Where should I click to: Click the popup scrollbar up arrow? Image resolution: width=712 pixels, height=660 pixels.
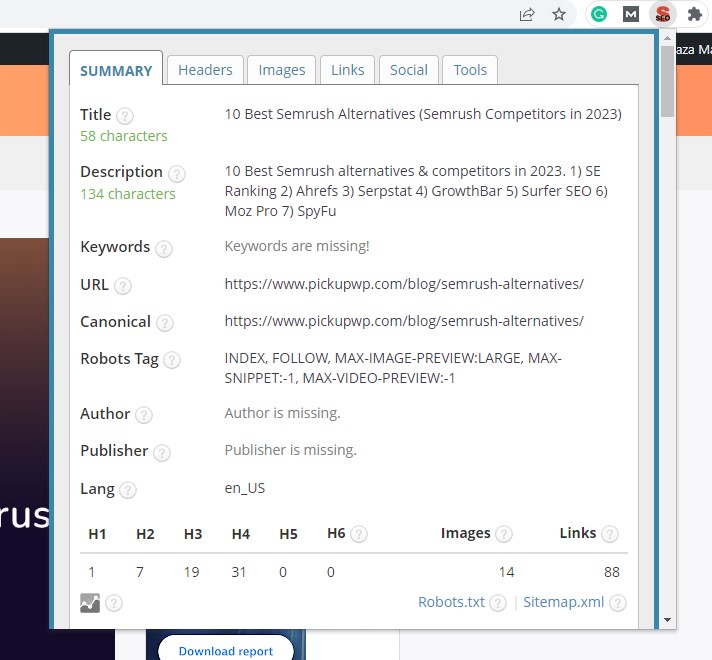667,39
